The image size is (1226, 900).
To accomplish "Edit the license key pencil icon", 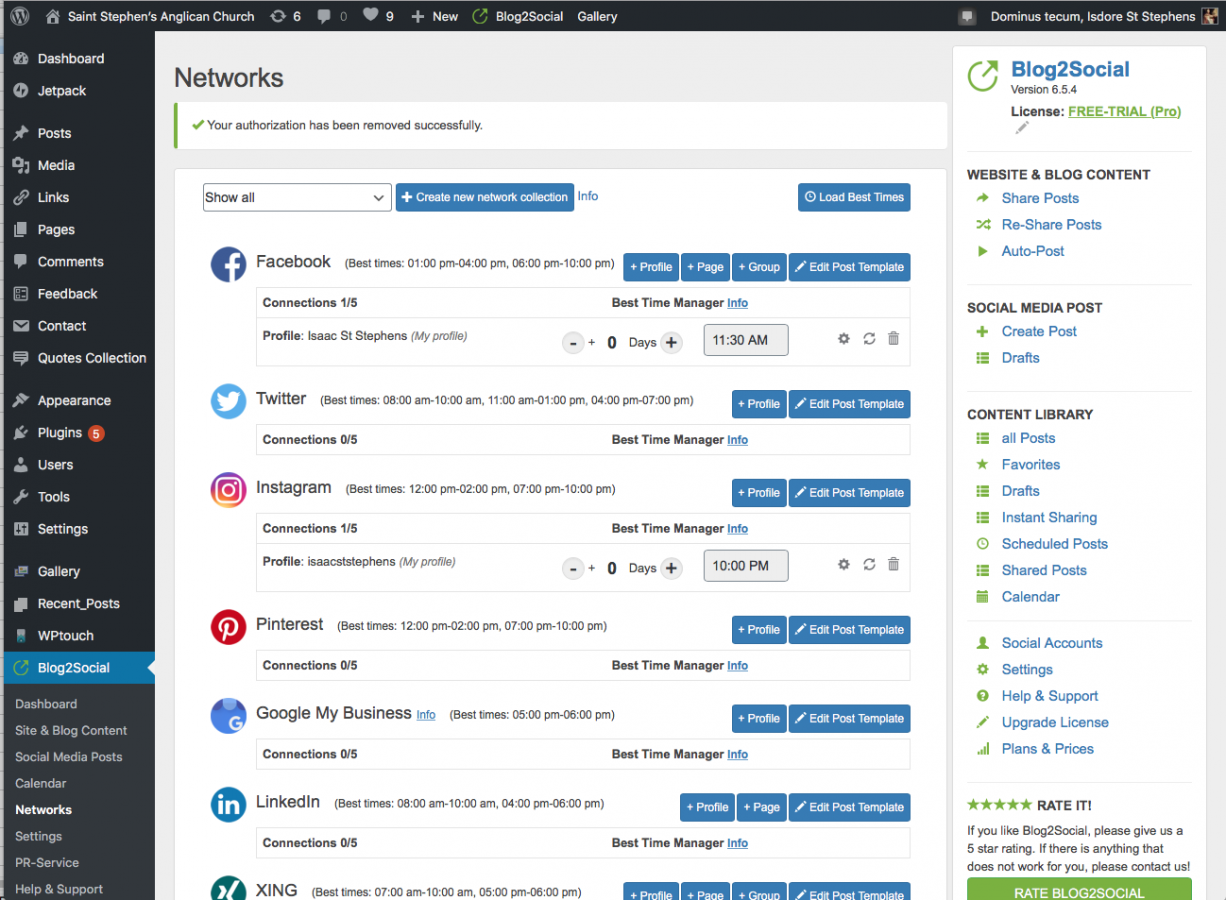I will (x=1021, y=128).
